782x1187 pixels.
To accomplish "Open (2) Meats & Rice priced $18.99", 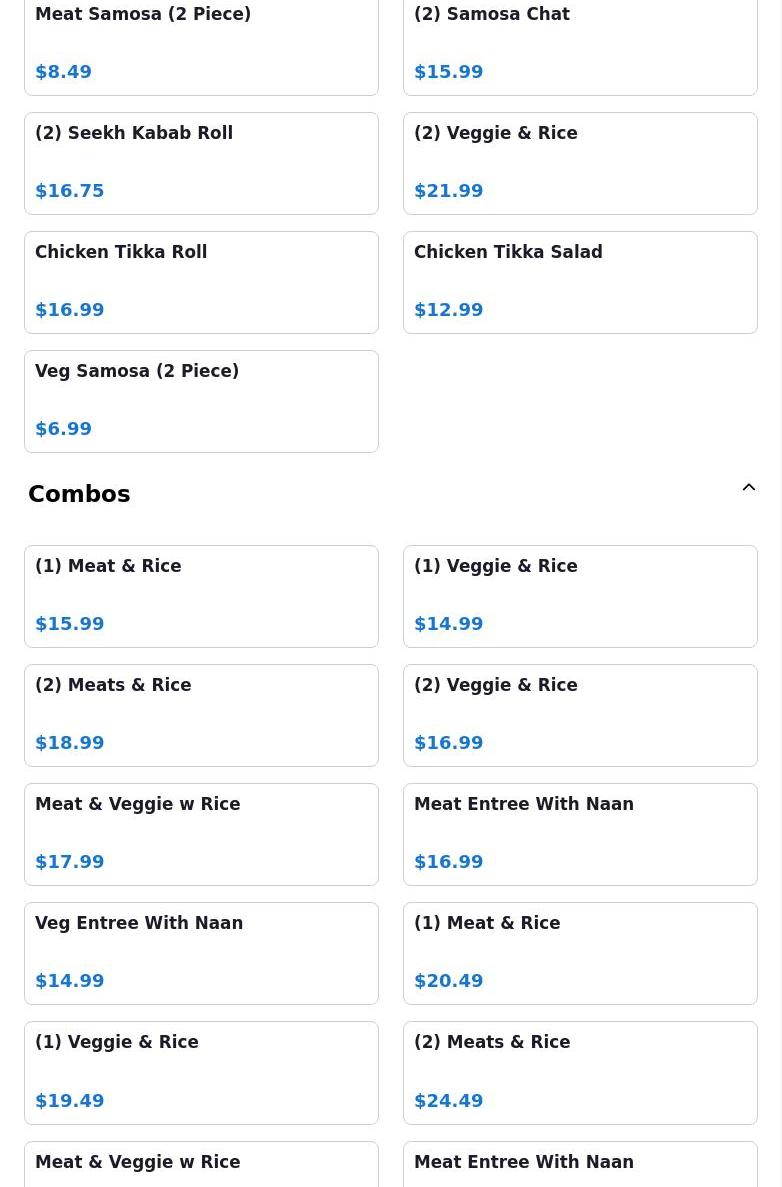I will coord(201,715).
